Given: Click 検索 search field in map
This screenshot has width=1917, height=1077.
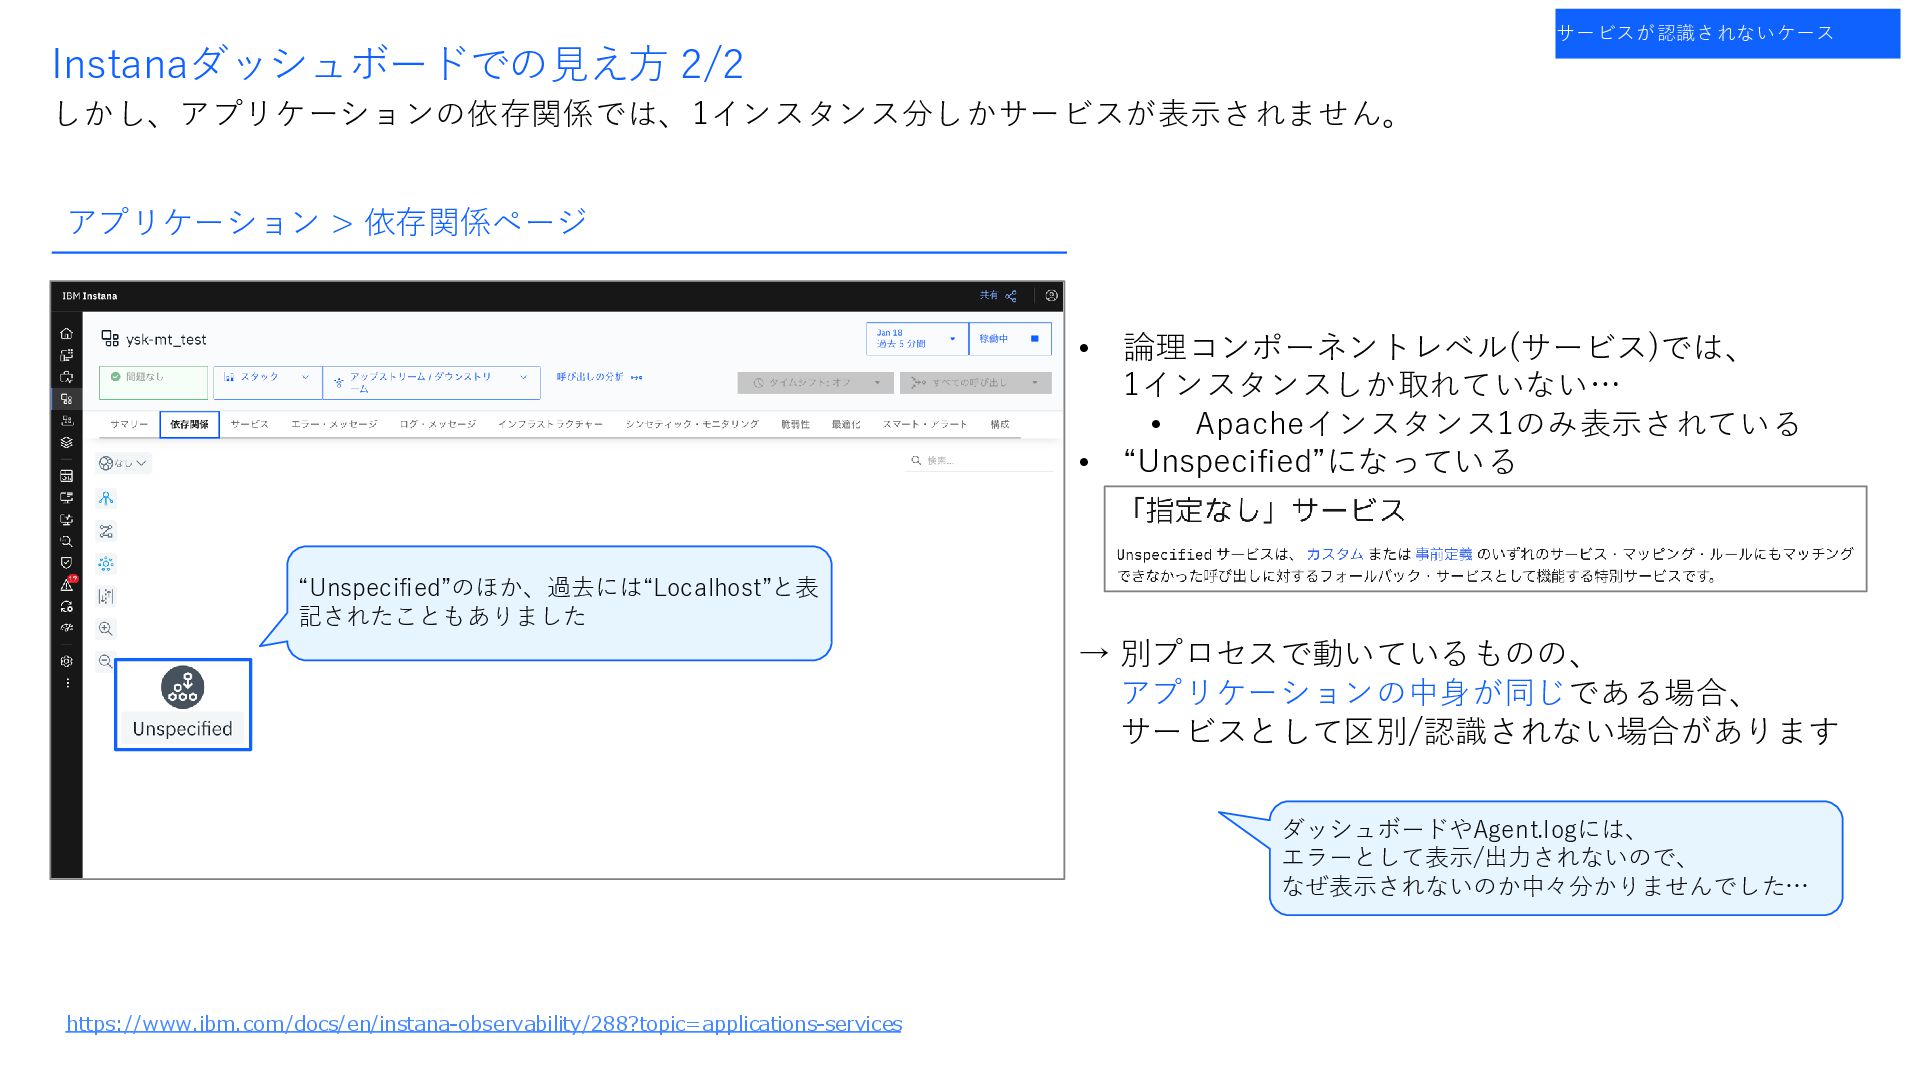Looking at the screenshot, I should click(980, 461).
